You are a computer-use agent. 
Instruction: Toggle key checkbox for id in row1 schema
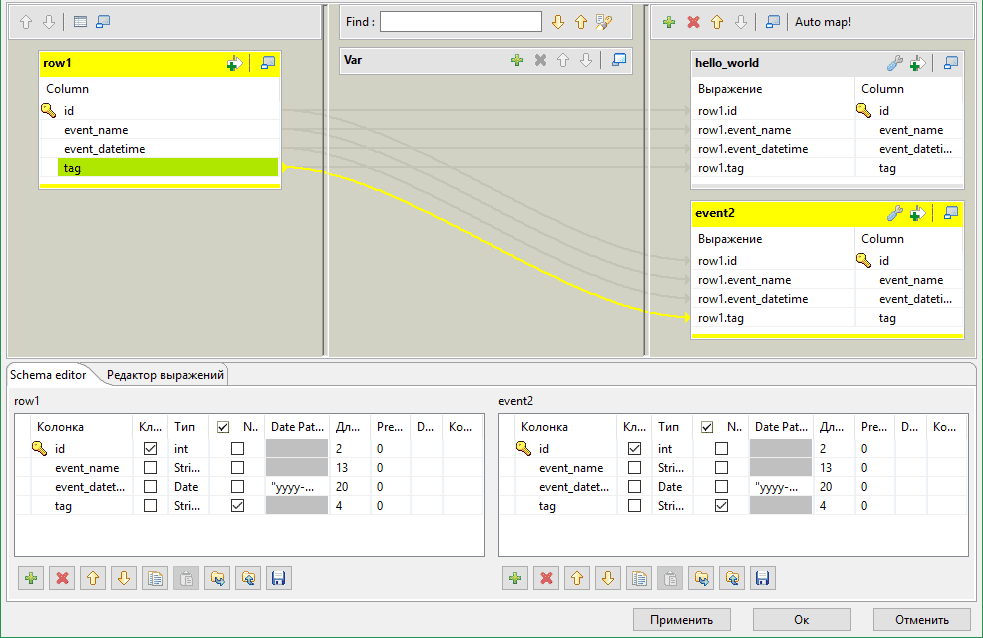[x=150, y=449]
